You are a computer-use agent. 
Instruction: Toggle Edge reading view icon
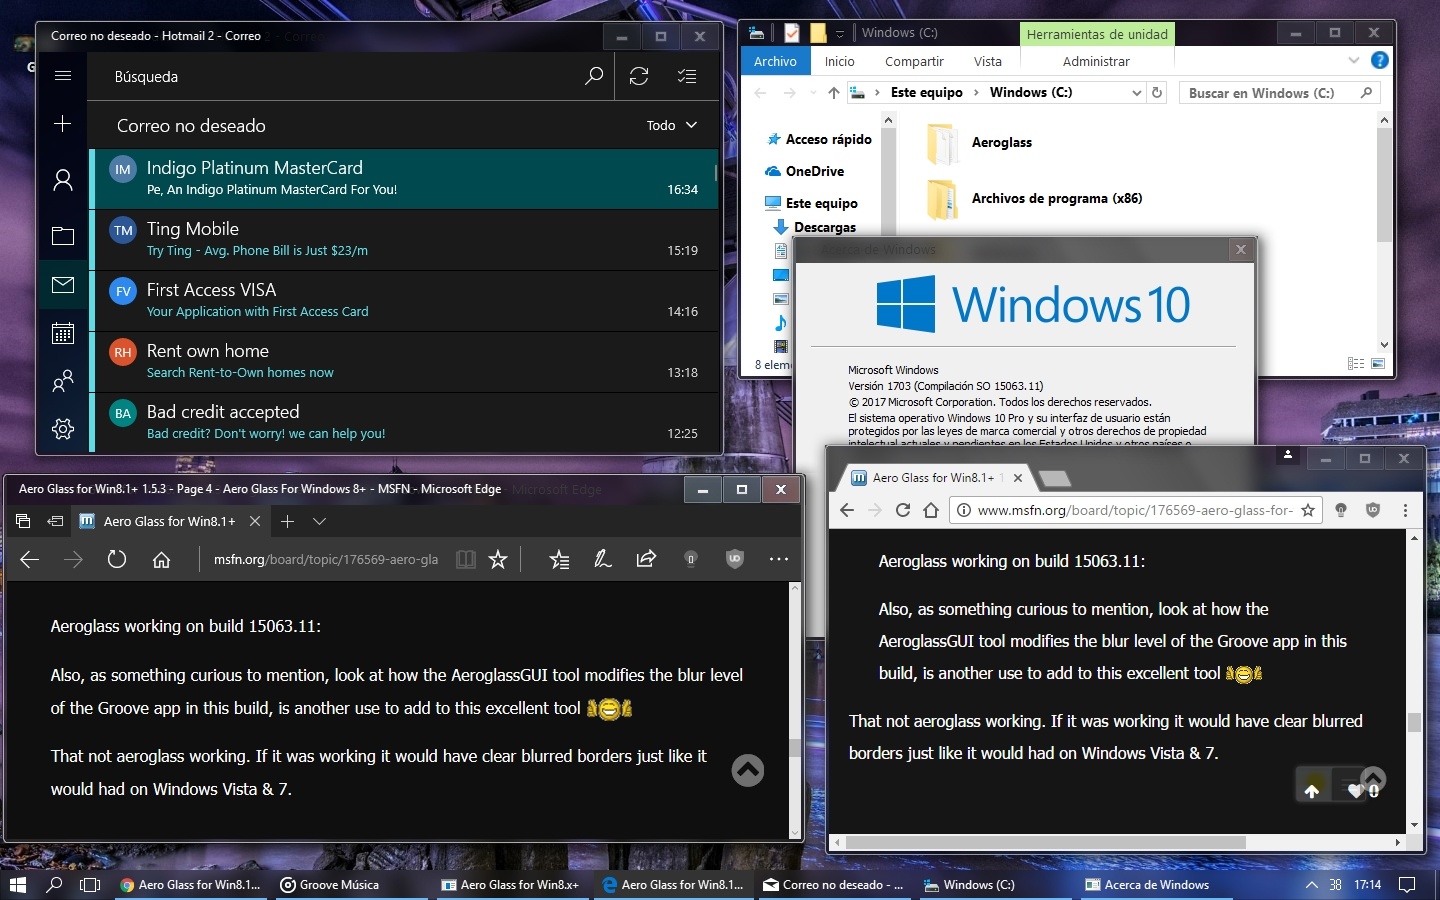click(x=465, y=559)
